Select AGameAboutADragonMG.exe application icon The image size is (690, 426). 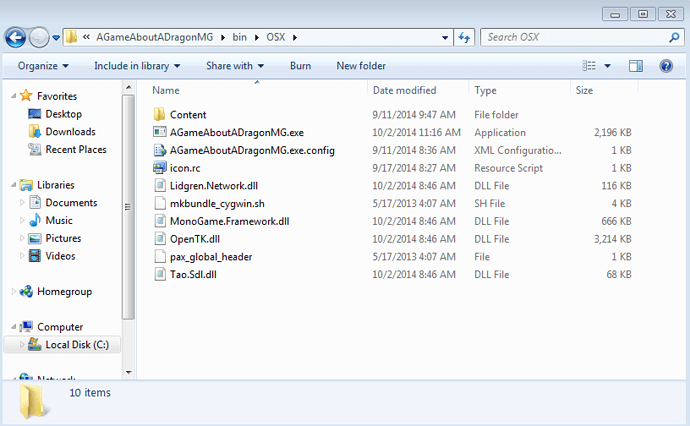click(x=159, y=132)
